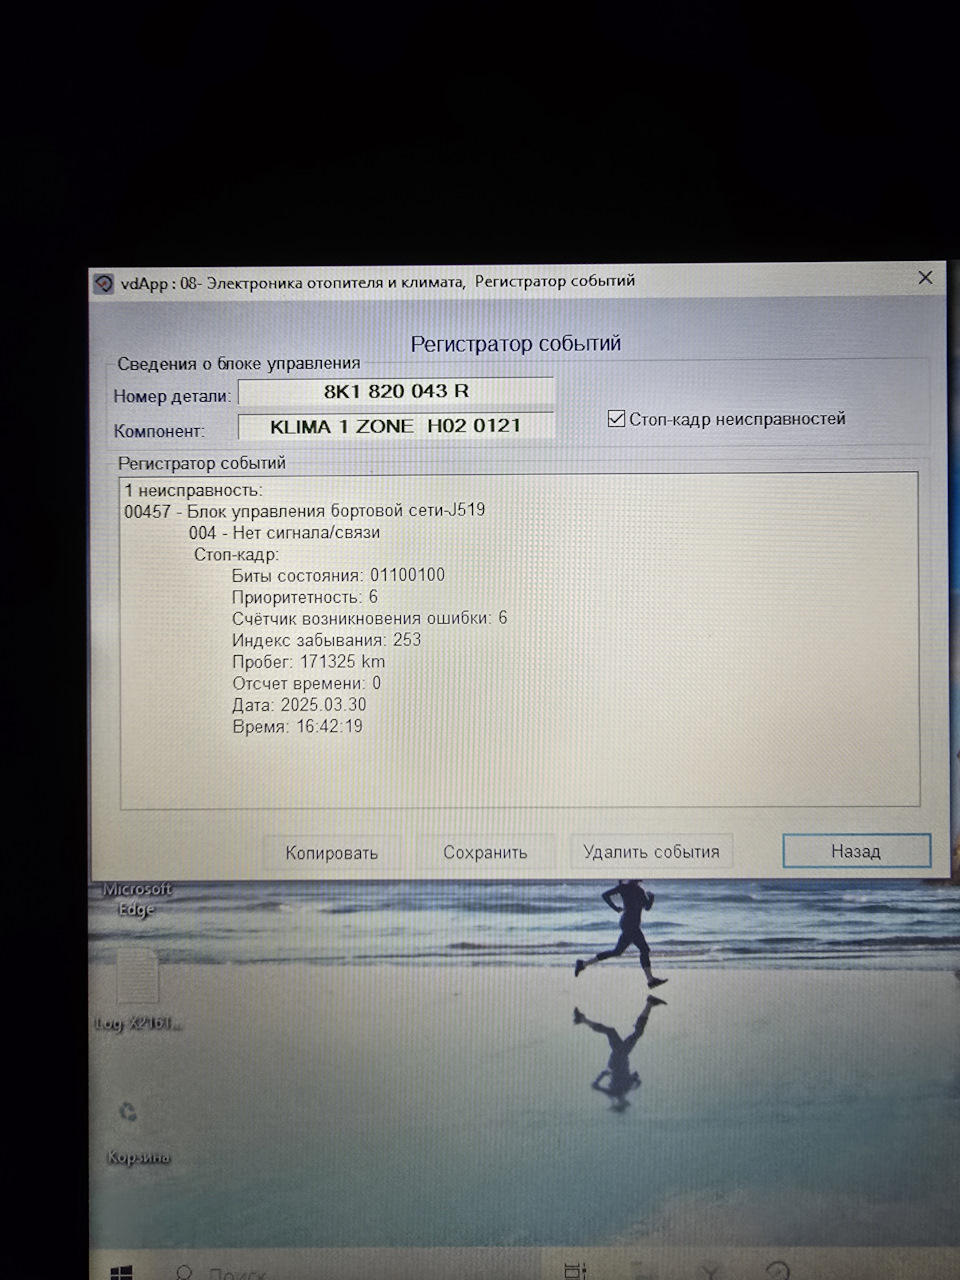Click the Назад button
This screenshot has height=1280, width=960.
[856, 851]
